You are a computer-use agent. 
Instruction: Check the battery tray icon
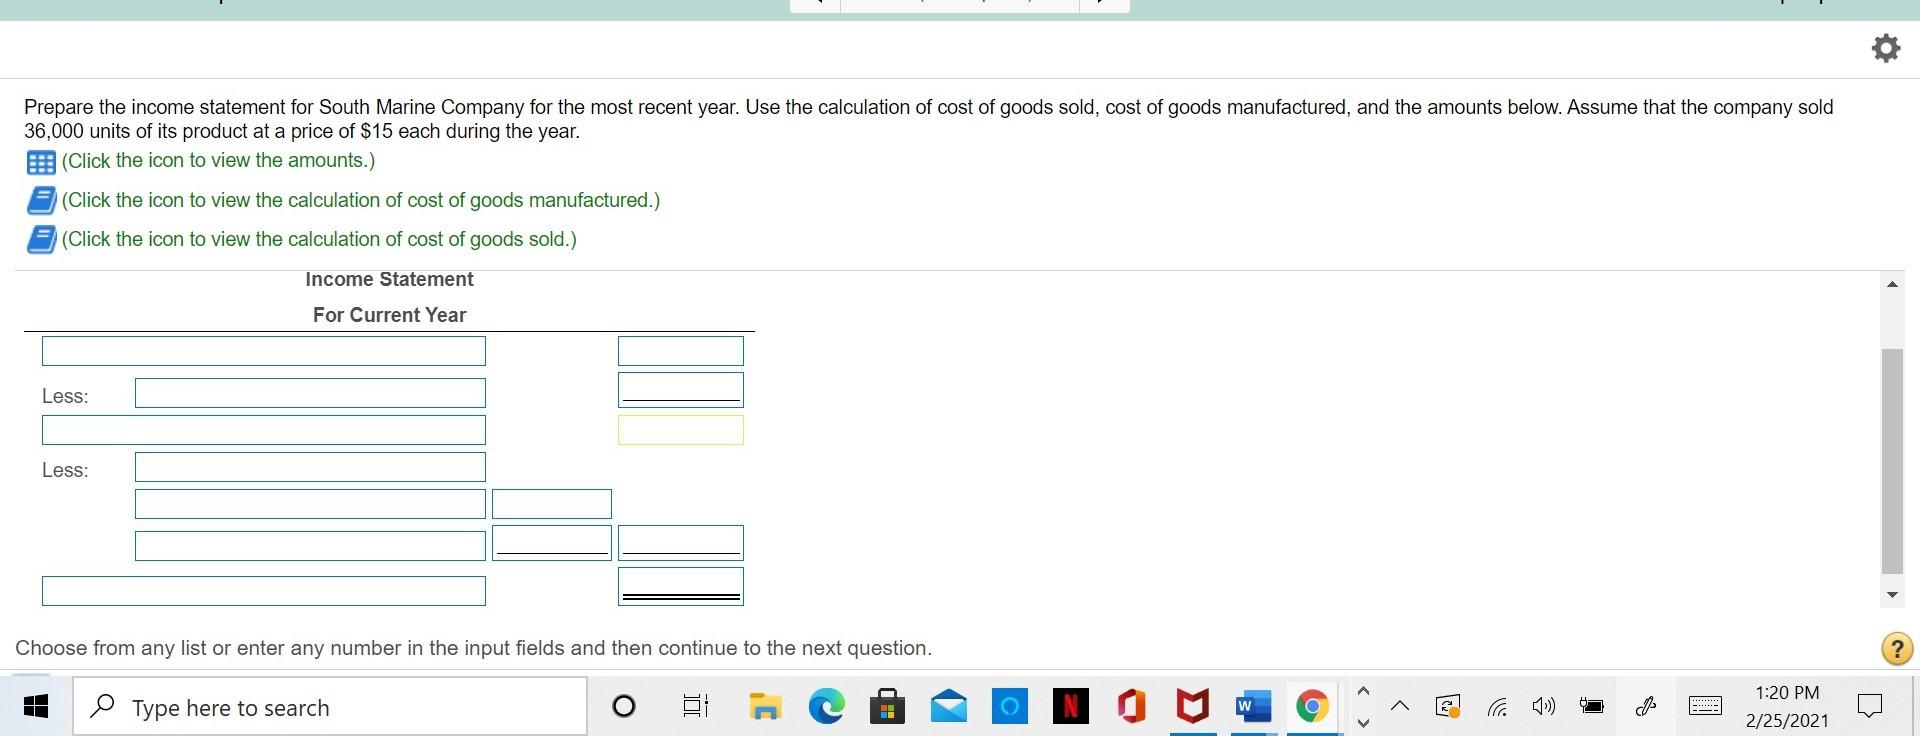pos(1592,707)
